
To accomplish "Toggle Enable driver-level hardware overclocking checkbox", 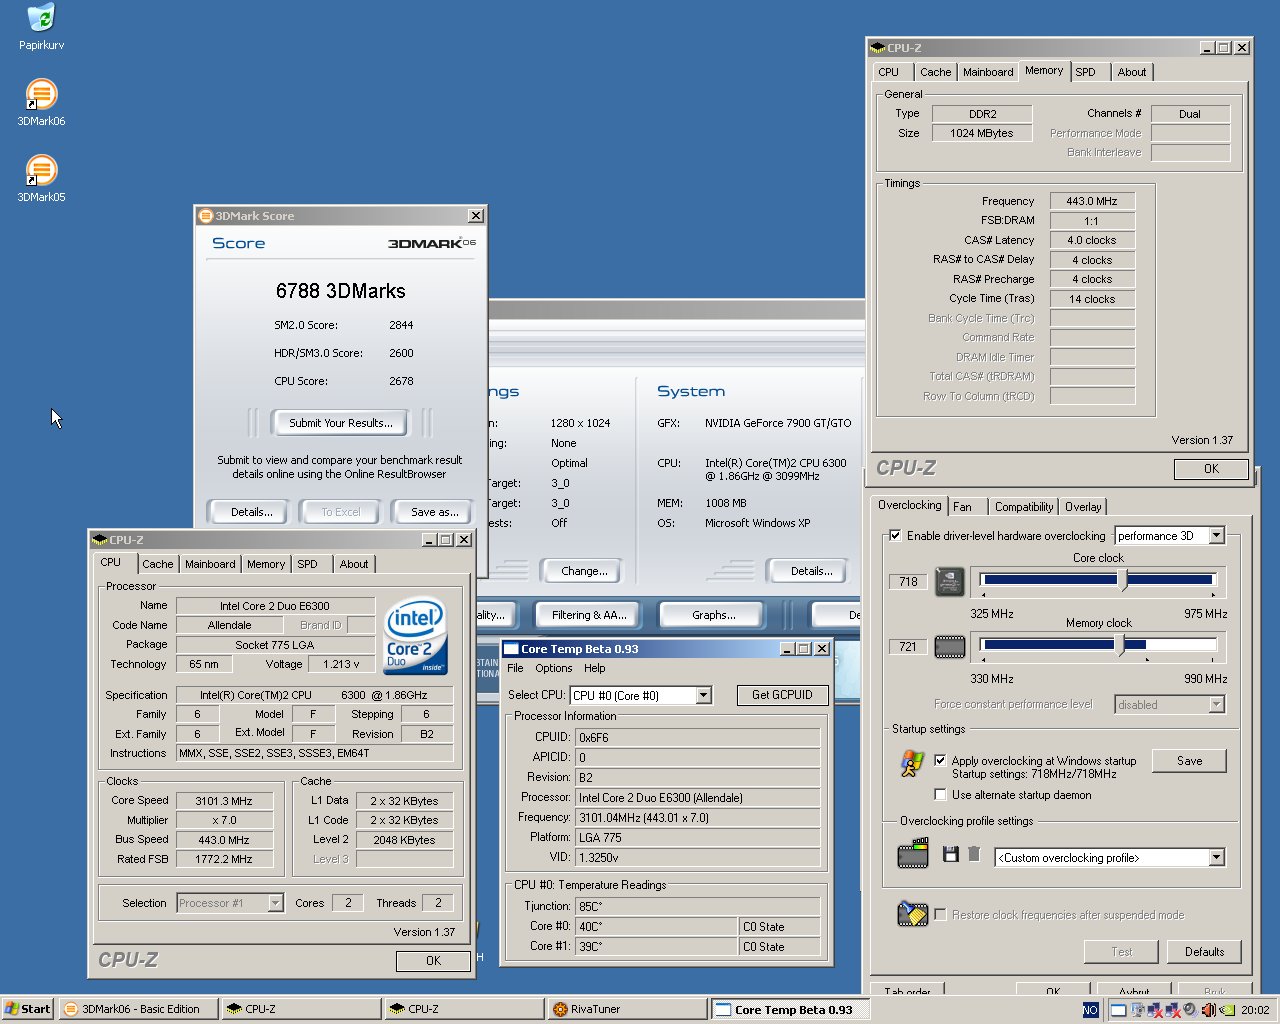I will [x=895, y=536].
